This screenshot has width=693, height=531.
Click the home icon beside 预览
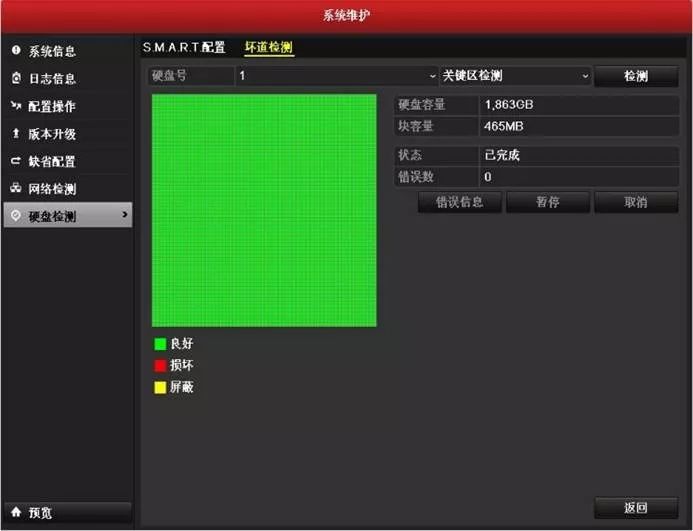16,512
